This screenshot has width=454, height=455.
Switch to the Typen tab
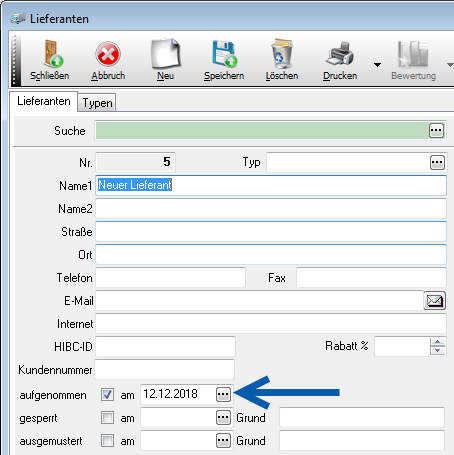click(x=97, y=103)
